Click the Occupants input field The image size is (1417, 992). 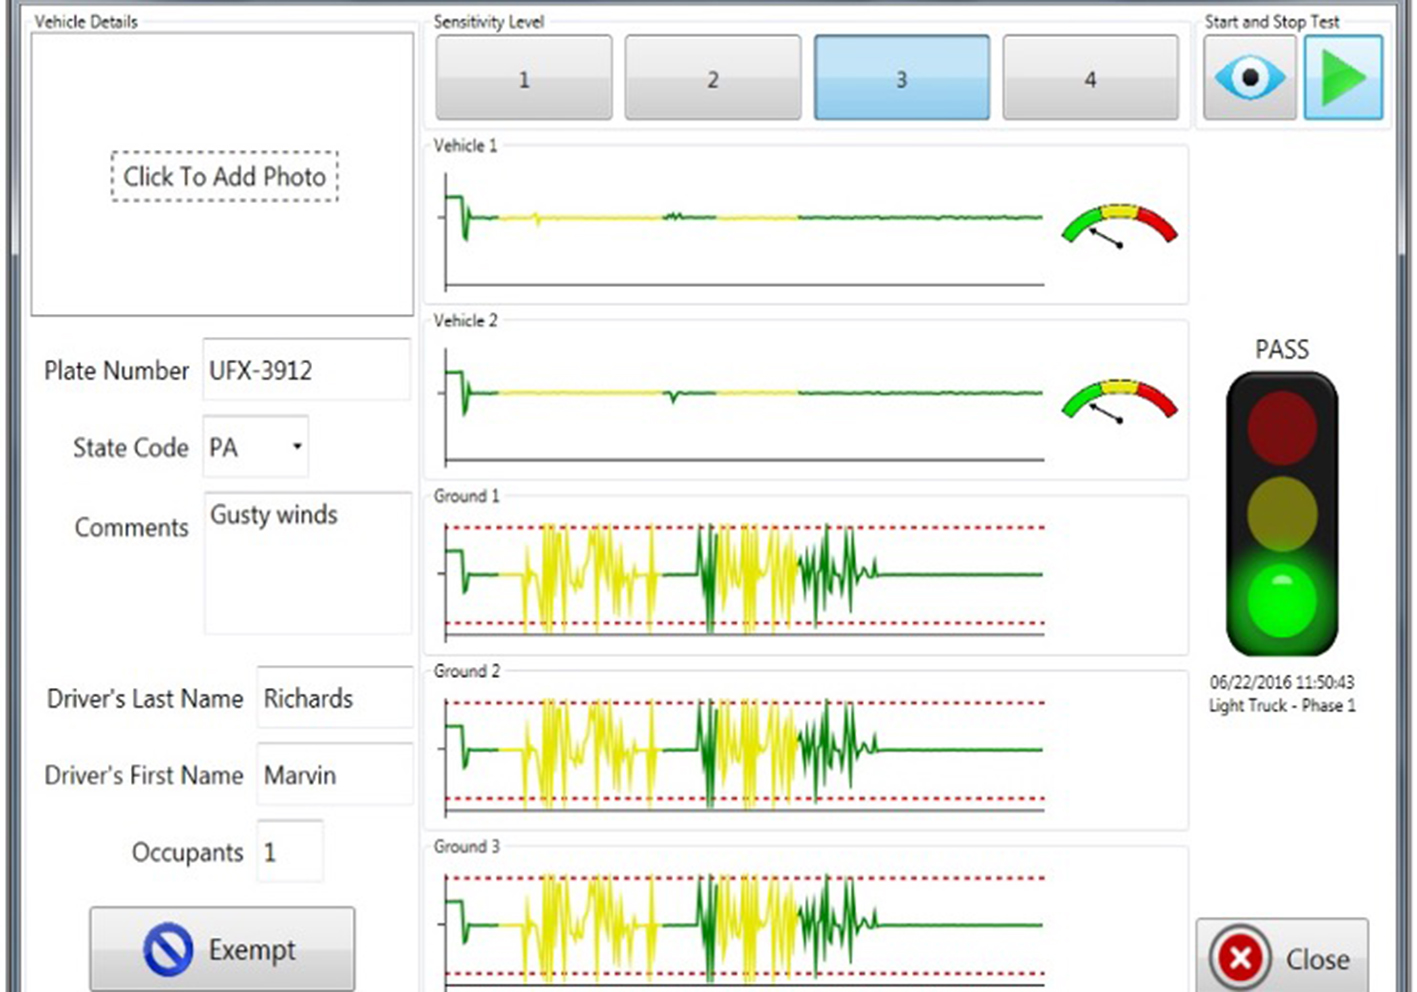[x=290, y=852]
